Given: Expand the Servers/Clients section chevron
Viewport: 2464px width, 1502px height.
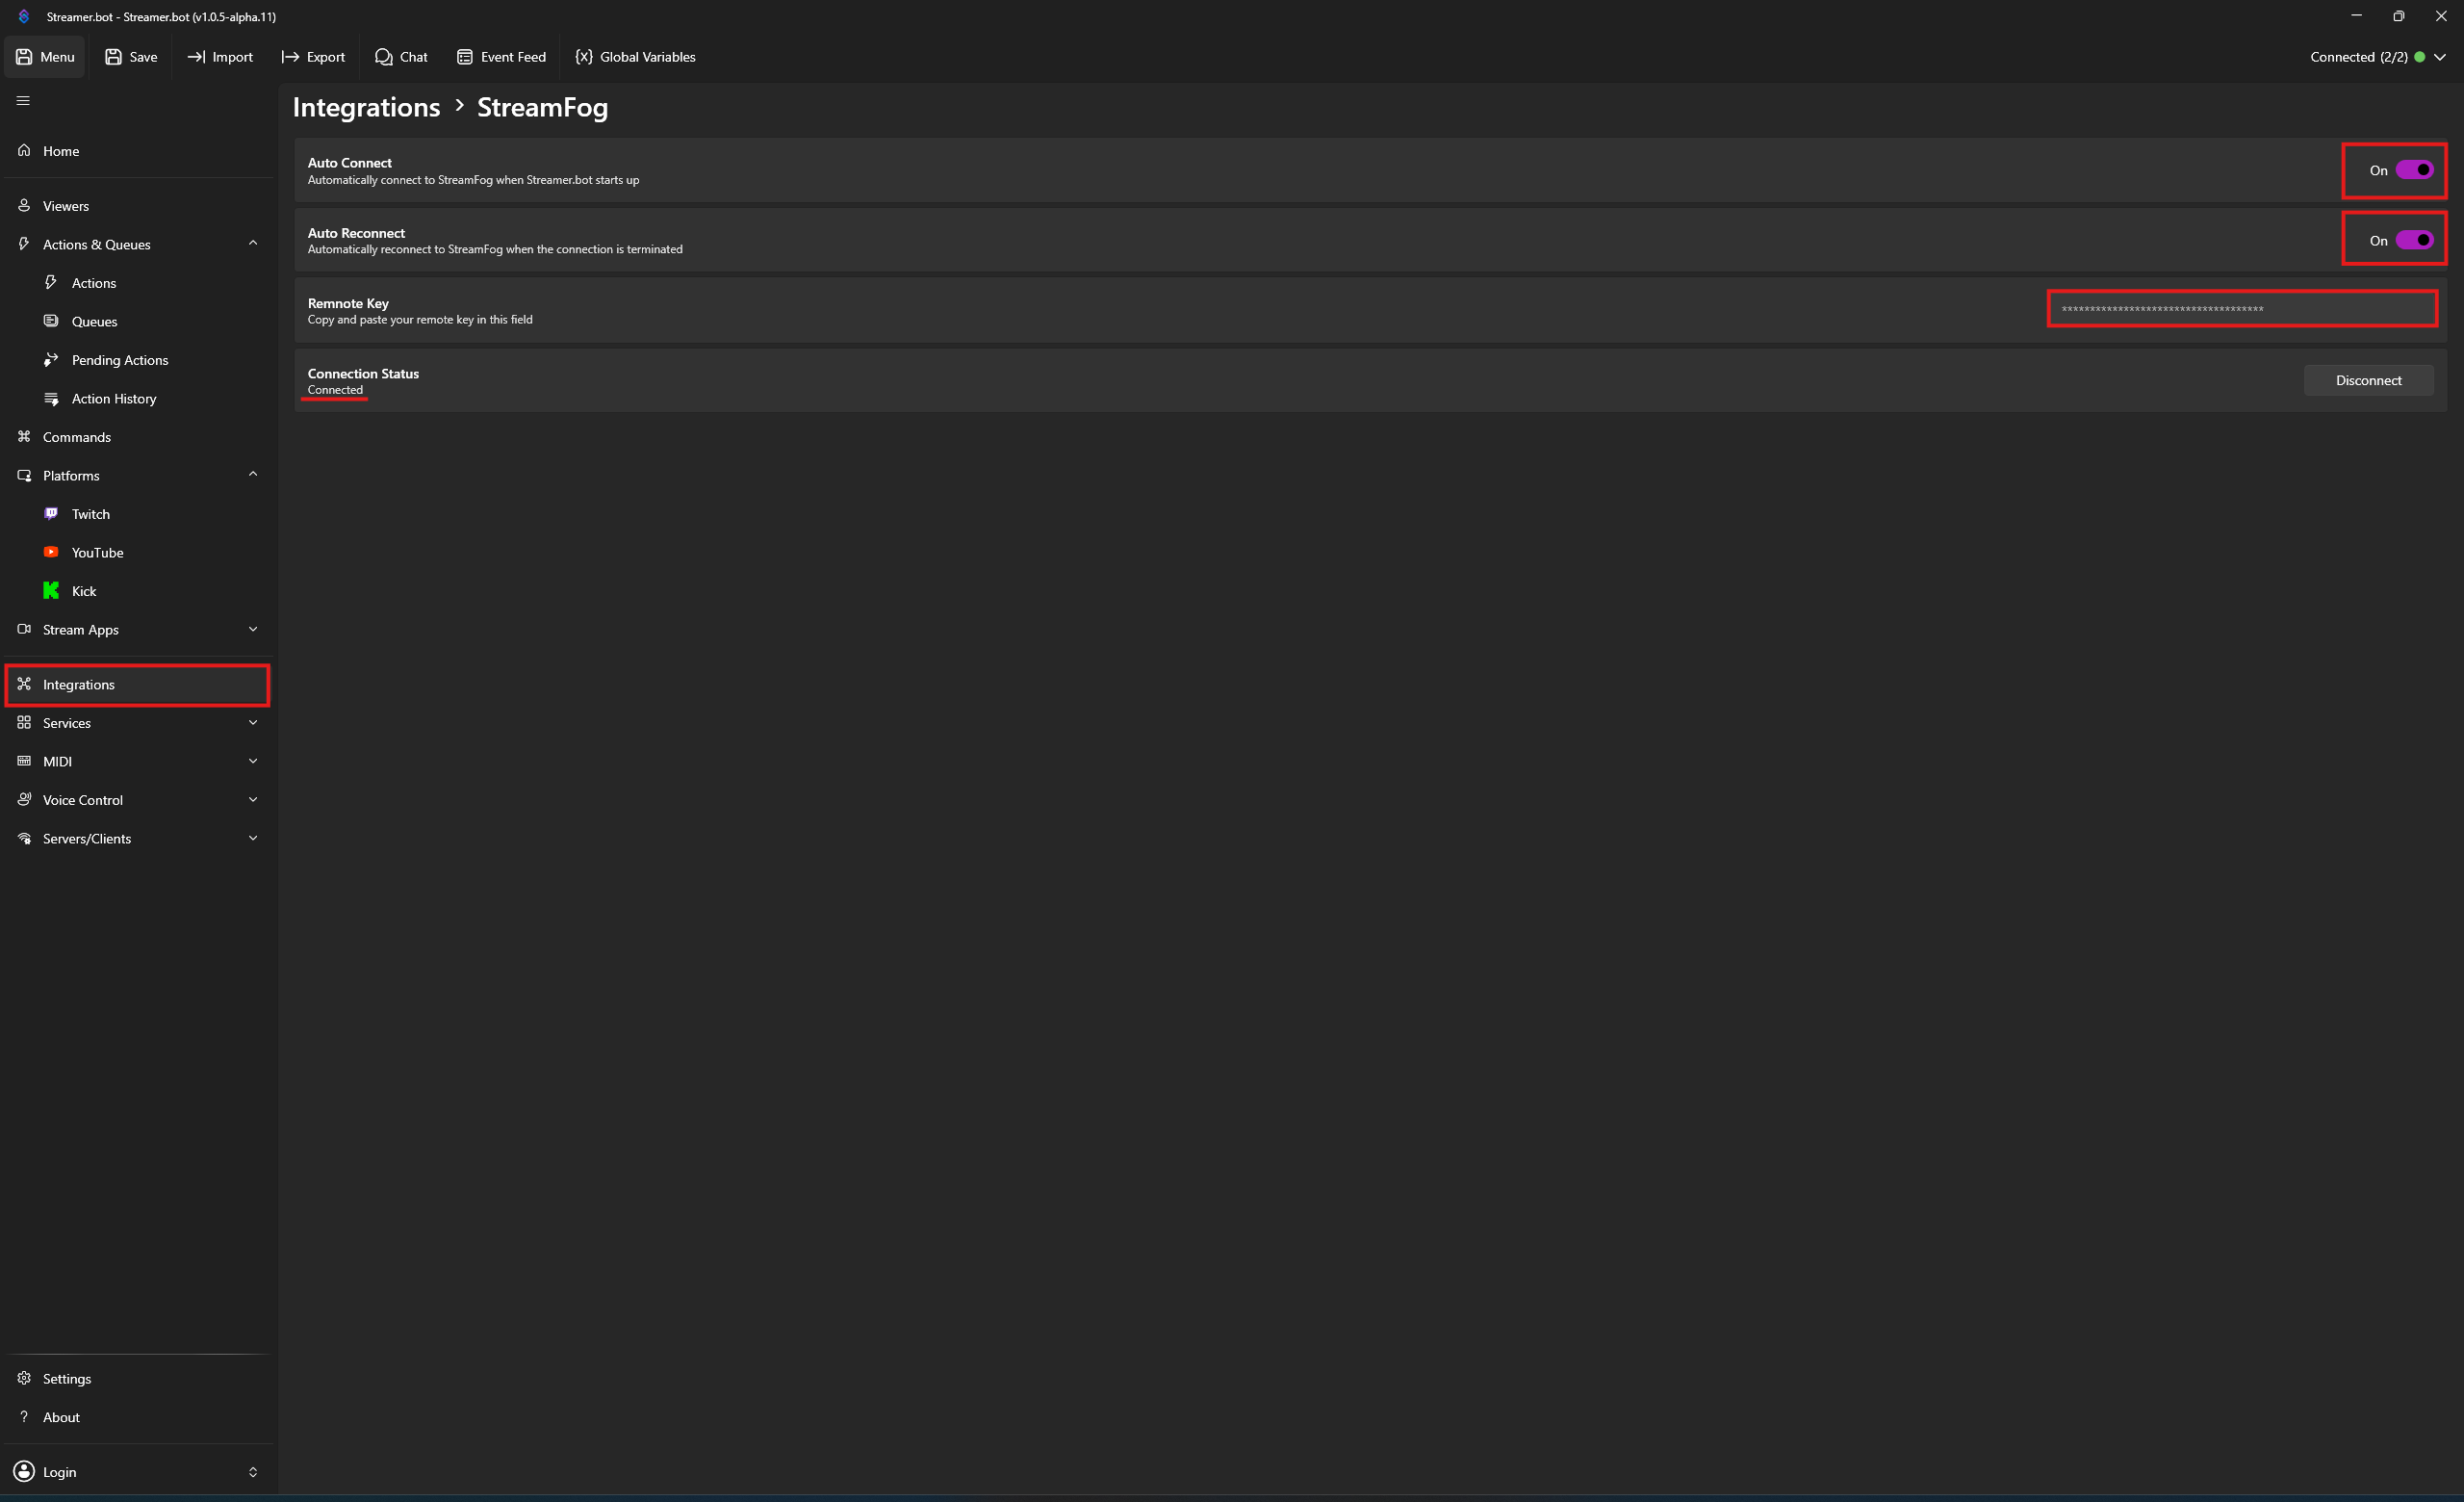Looking at the screenshot, I should click(253, 838).
